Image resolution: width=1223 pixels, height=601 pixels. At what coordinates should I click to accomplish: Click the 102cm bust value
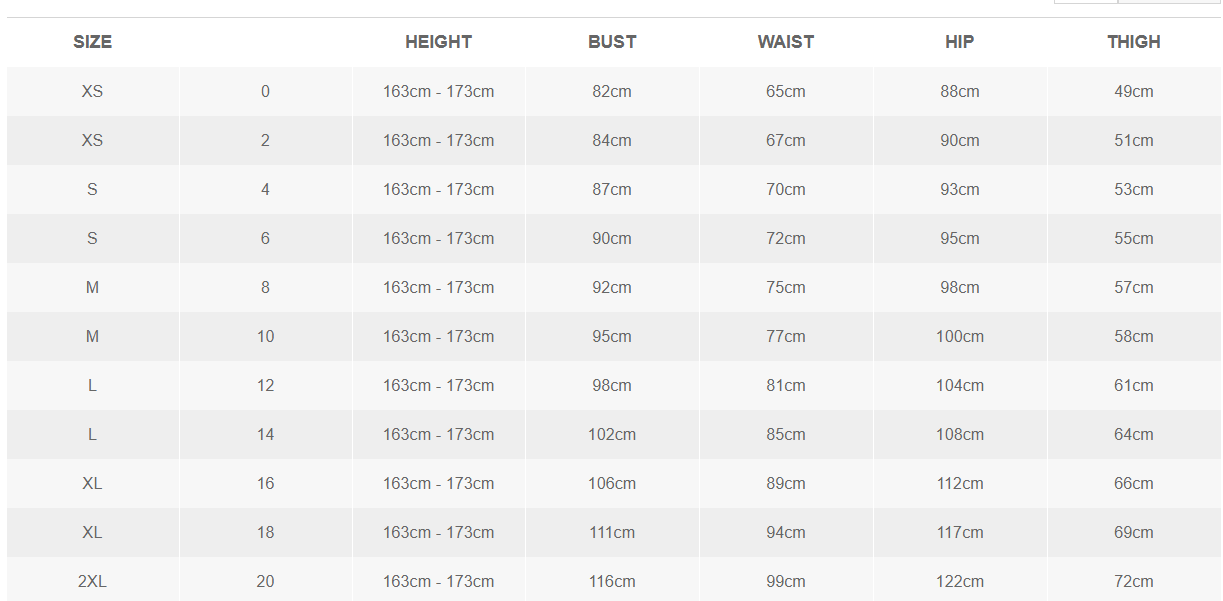(612, 434)
